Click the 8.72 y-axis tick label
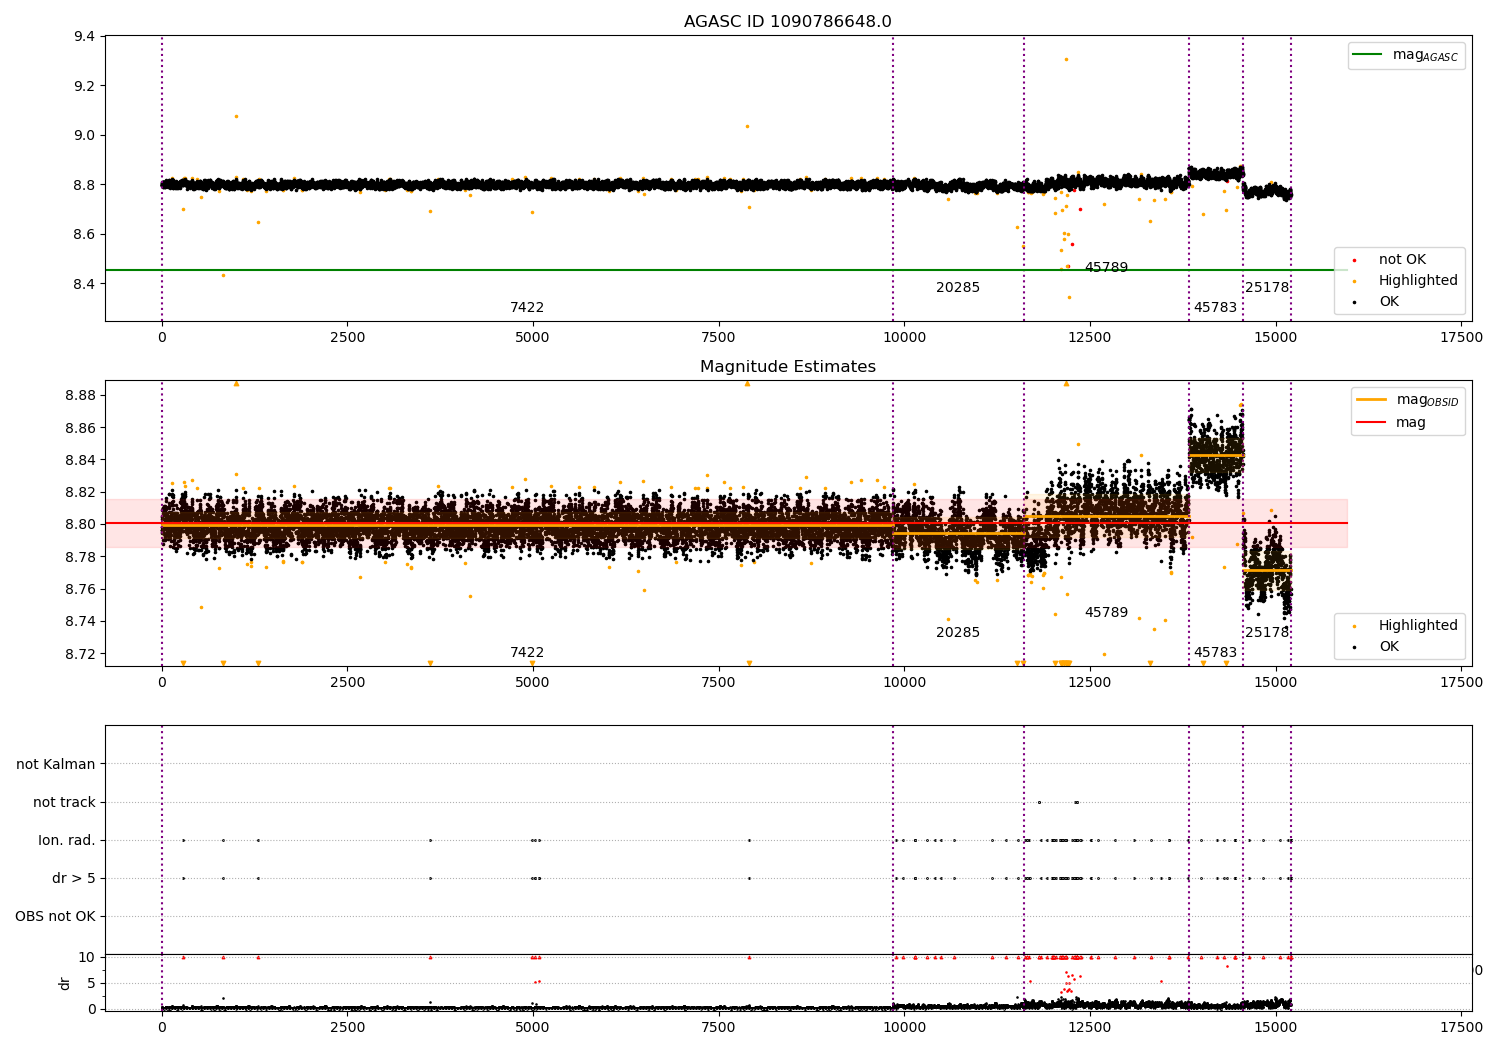 pyautogui.click(x=80, y=654)
